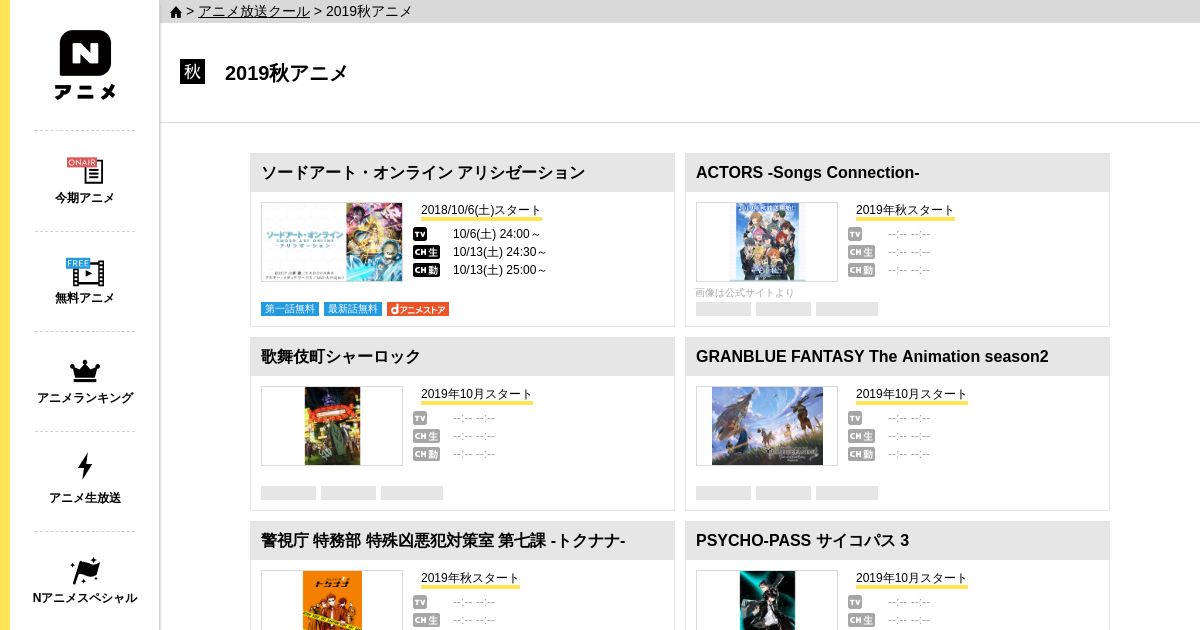Open the ソードアート・オンライン アリシゼーション title

423,172
